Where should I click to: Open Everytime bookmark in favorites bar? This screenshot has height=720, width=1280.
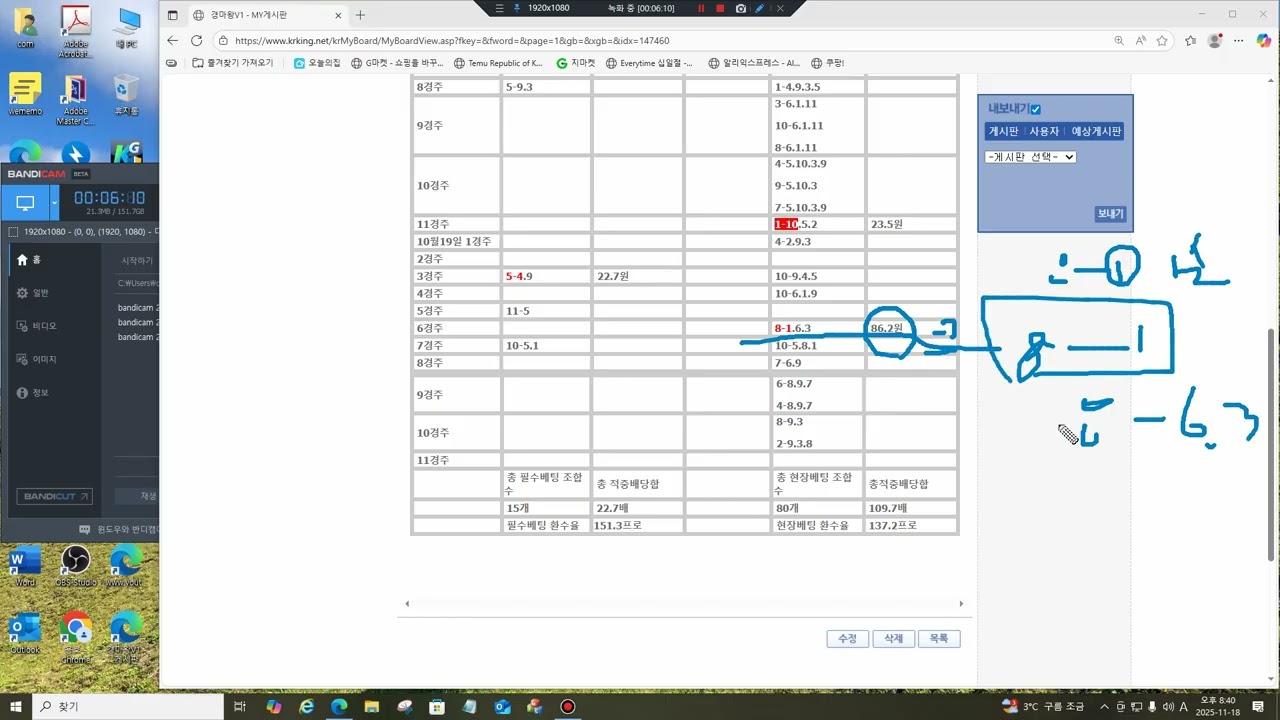[x=649, y=63]
